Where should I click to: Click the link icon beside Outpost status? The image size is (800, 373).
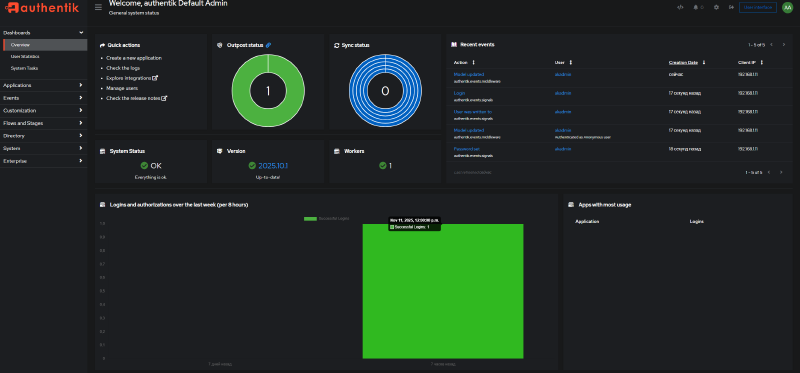(x=268, y=45)
